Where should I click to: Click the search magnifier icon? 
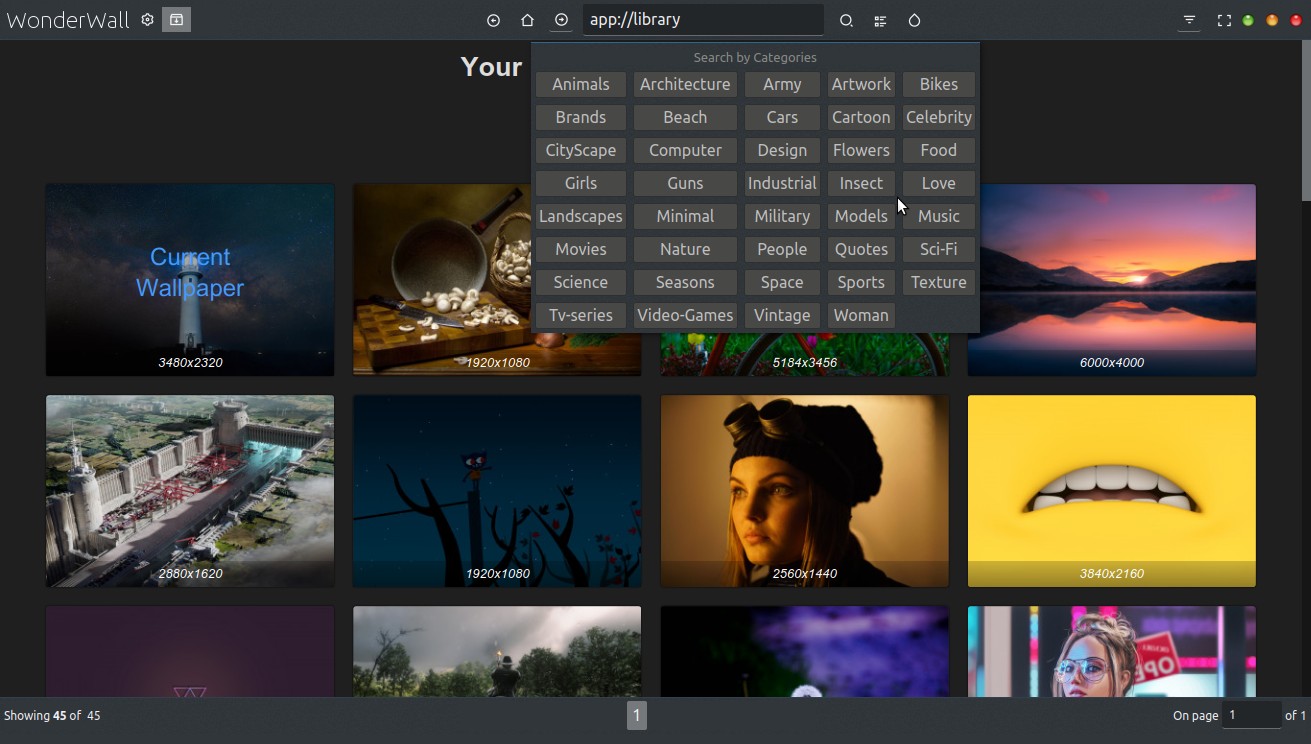point(846,20)
